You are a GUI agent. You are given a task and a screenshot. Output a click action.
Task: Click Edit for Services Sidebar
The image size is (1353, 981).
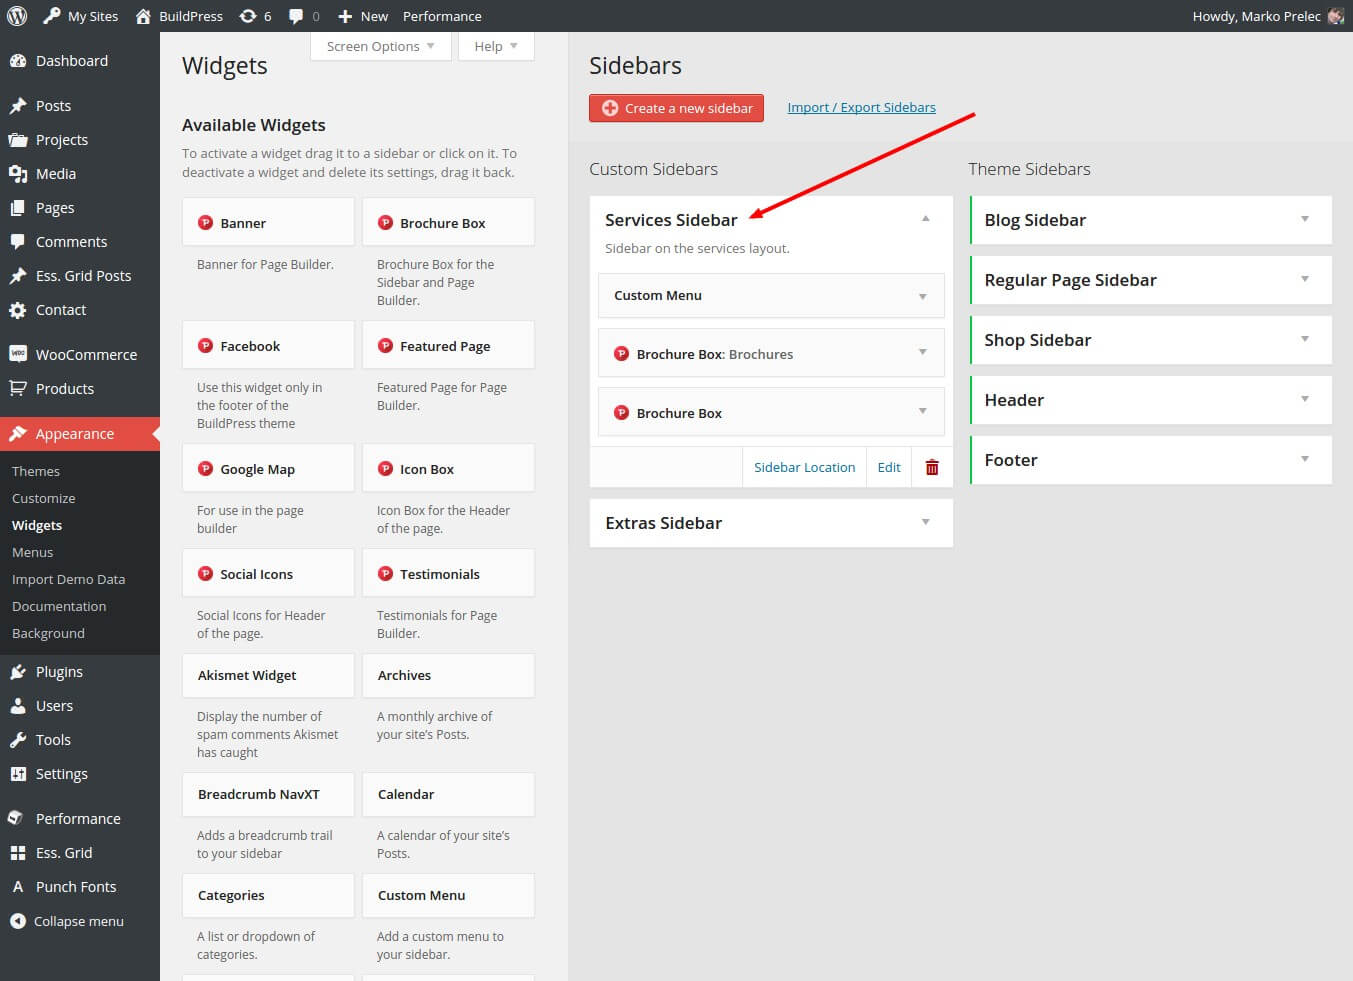(889, 467)
